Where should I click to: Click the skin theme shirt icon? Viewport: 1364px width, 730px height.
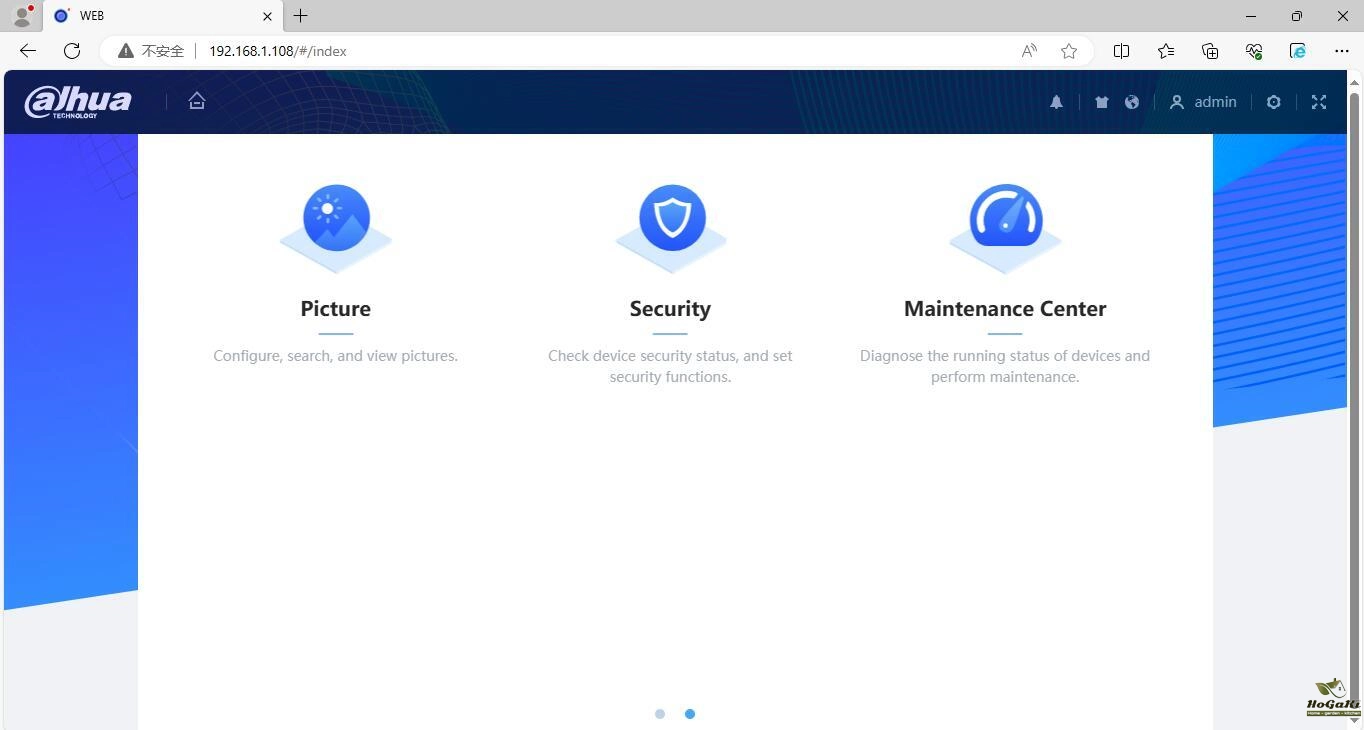(1101, 102)
